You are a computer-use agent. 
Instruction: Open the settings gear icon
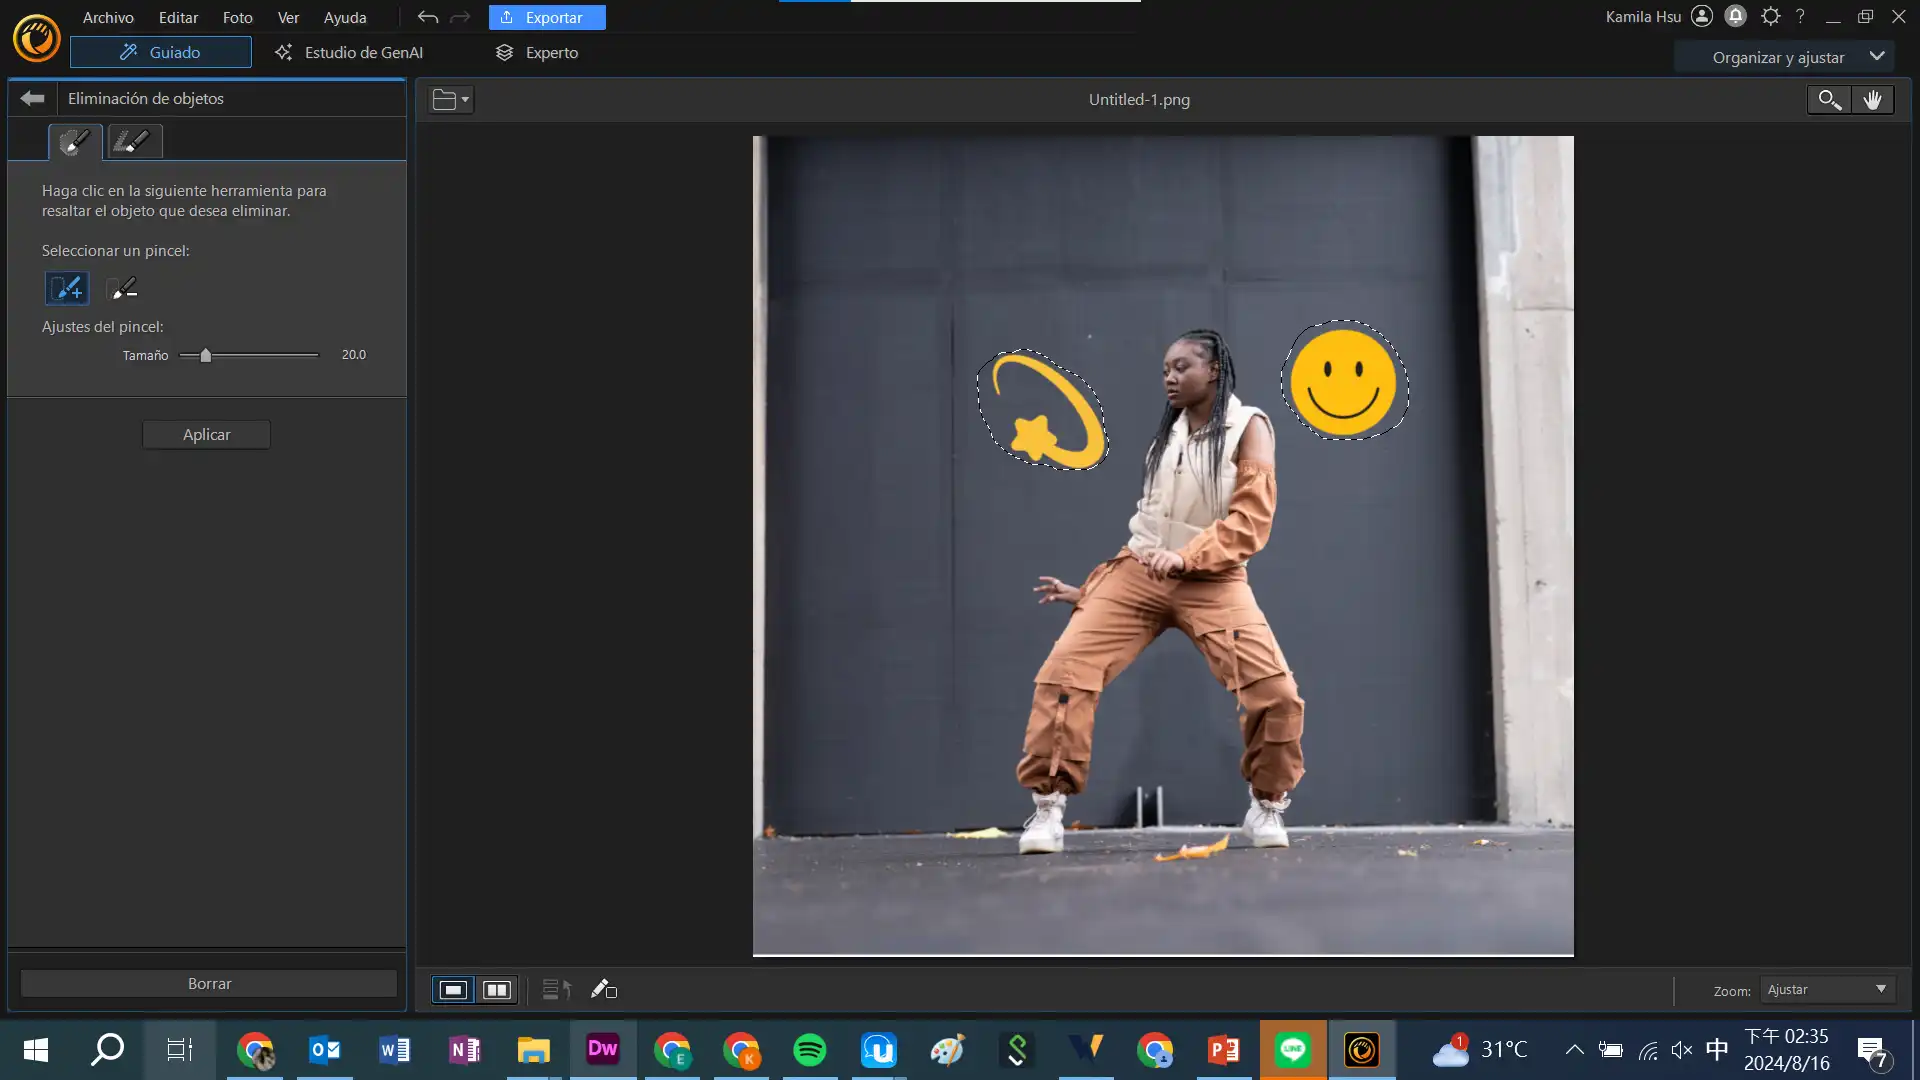[x=1770, y=16]
